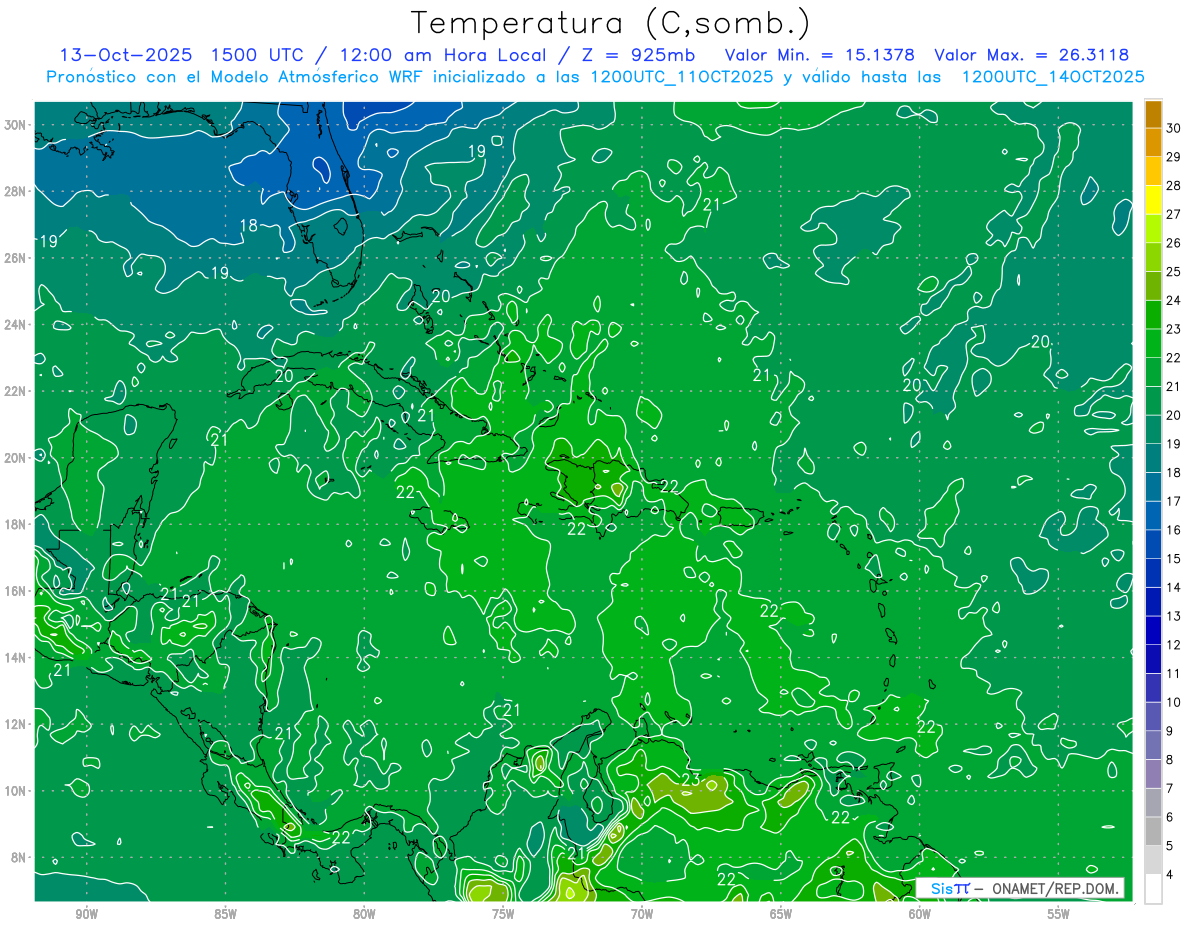1200x927 pixels.
Task: Click longitude axis label '70W'
Action: pos(642,914)
